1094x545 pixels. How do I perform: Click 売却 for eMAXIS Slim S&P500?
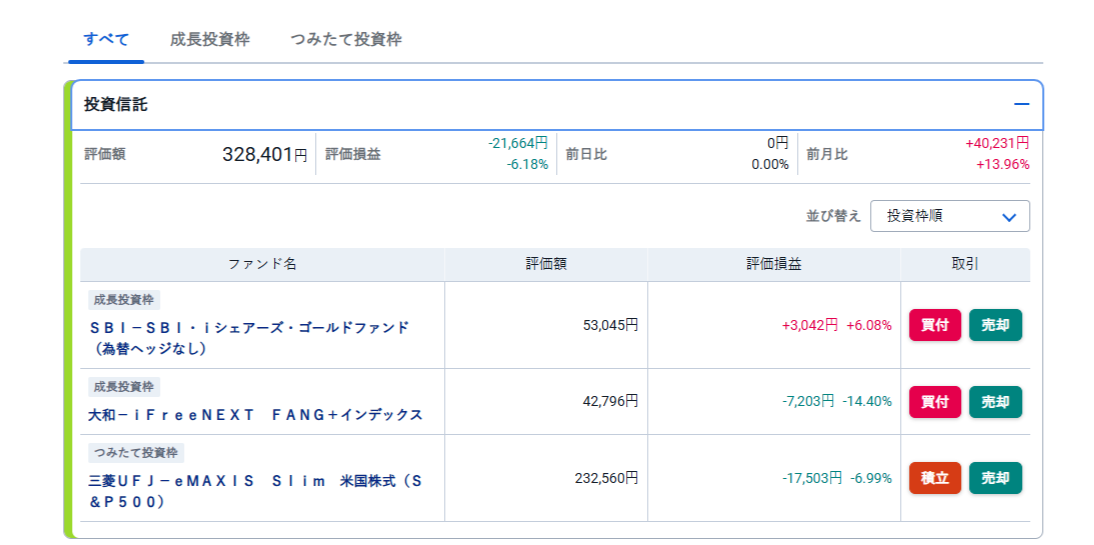click(995, 478)
